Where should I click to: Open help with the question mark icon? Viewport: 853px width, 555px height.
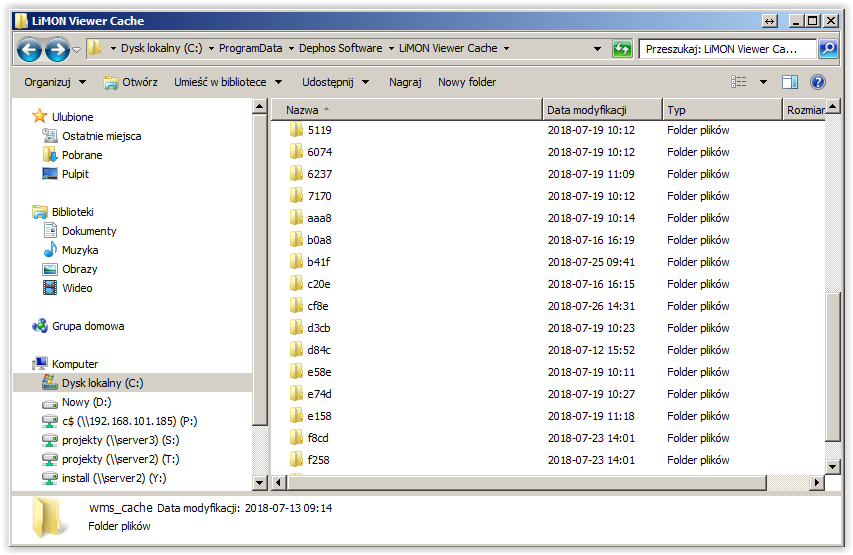tap(818, 82)
